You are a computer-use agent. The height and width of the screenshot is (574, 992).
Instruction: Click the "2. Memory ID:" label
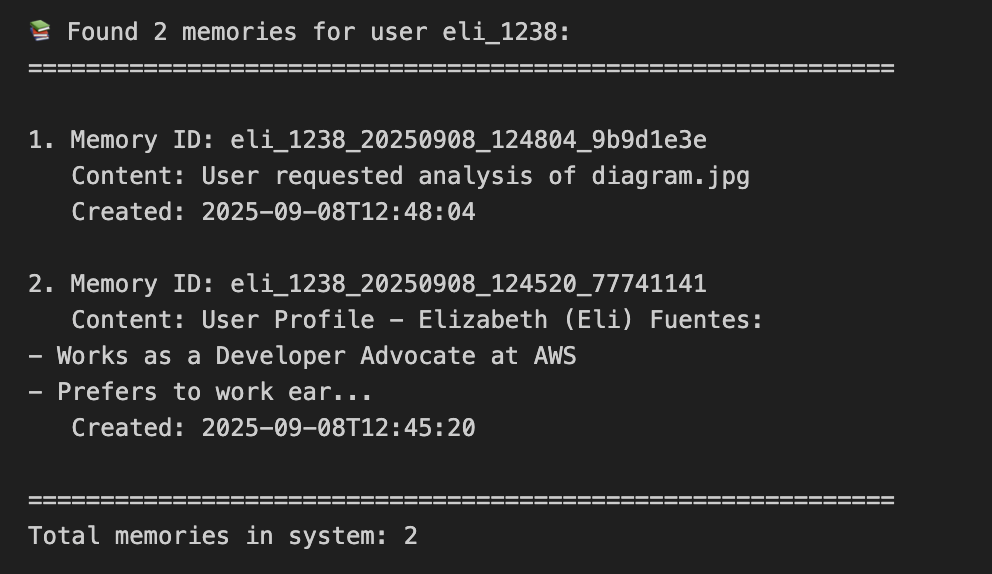pyautogui.click(x=120, y=284)
